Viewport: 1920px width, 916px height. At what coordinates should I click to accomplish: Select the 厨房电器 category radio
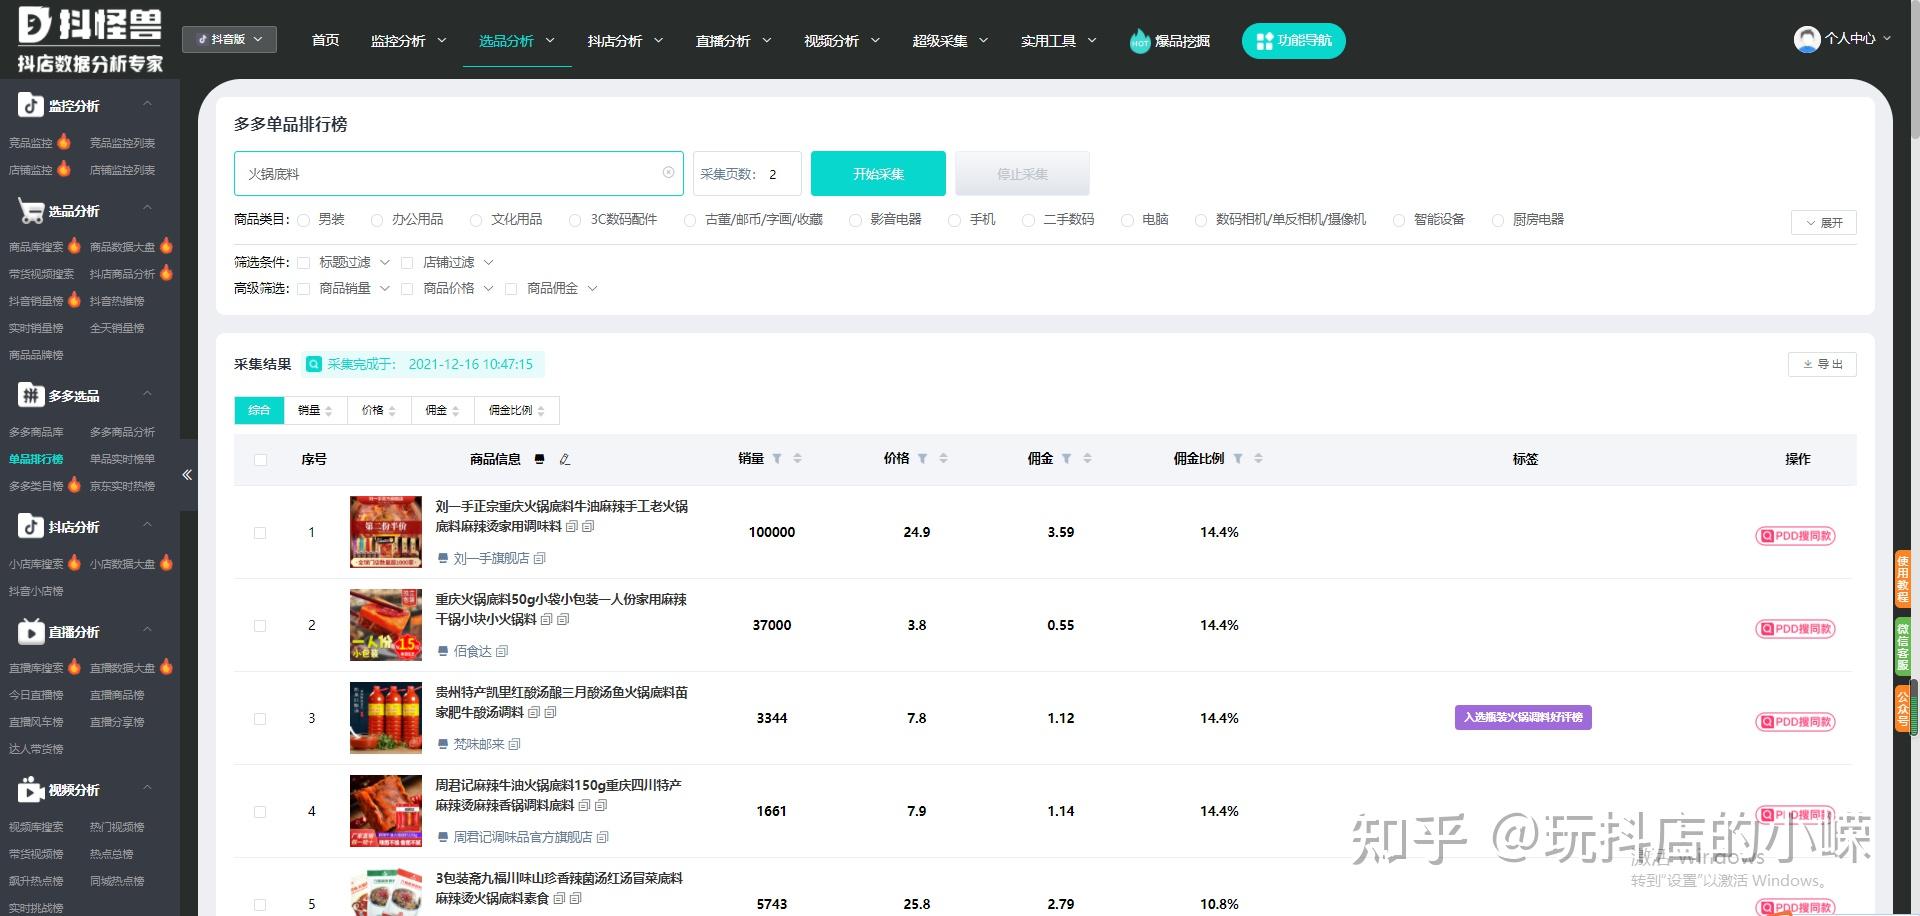click(1498, 220)
